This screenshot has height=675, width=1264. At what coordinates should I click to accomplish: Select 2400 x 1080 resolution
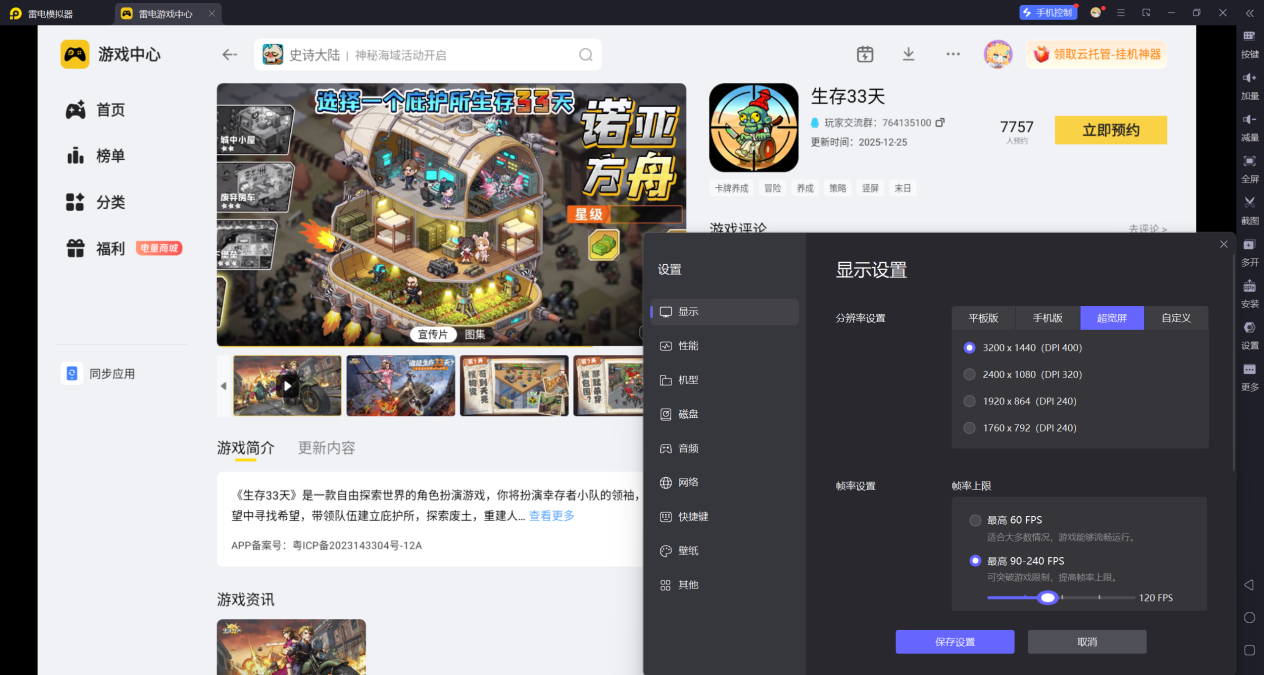coord(969,374)
